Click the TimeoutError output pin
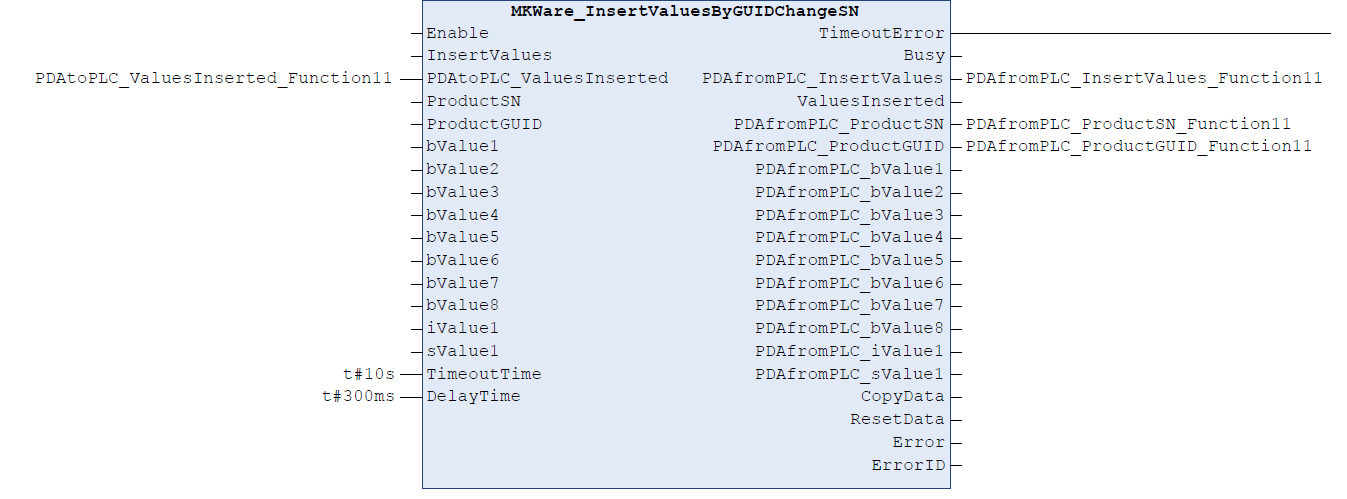This screenshot has height=499, width=1347. [x=881, y=33]
